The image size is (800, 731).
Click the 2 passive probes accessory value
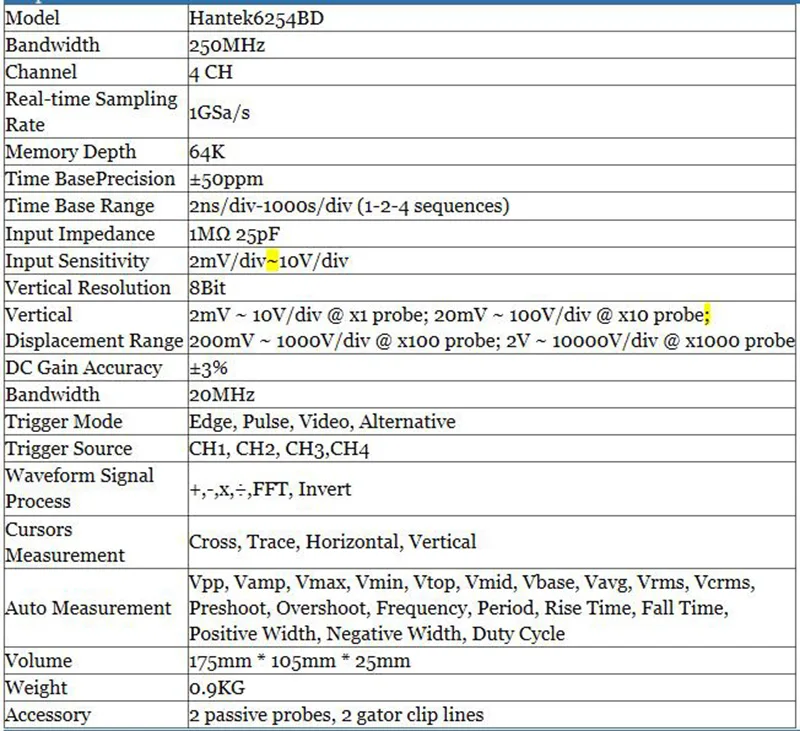pos(336,715)
